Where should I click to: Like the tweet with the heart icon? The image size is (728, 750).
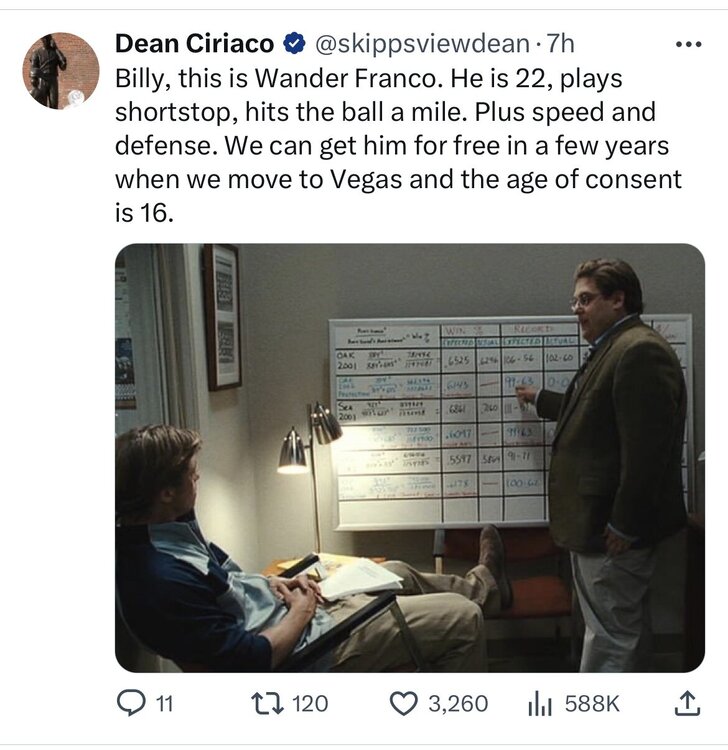coord(402,704)
